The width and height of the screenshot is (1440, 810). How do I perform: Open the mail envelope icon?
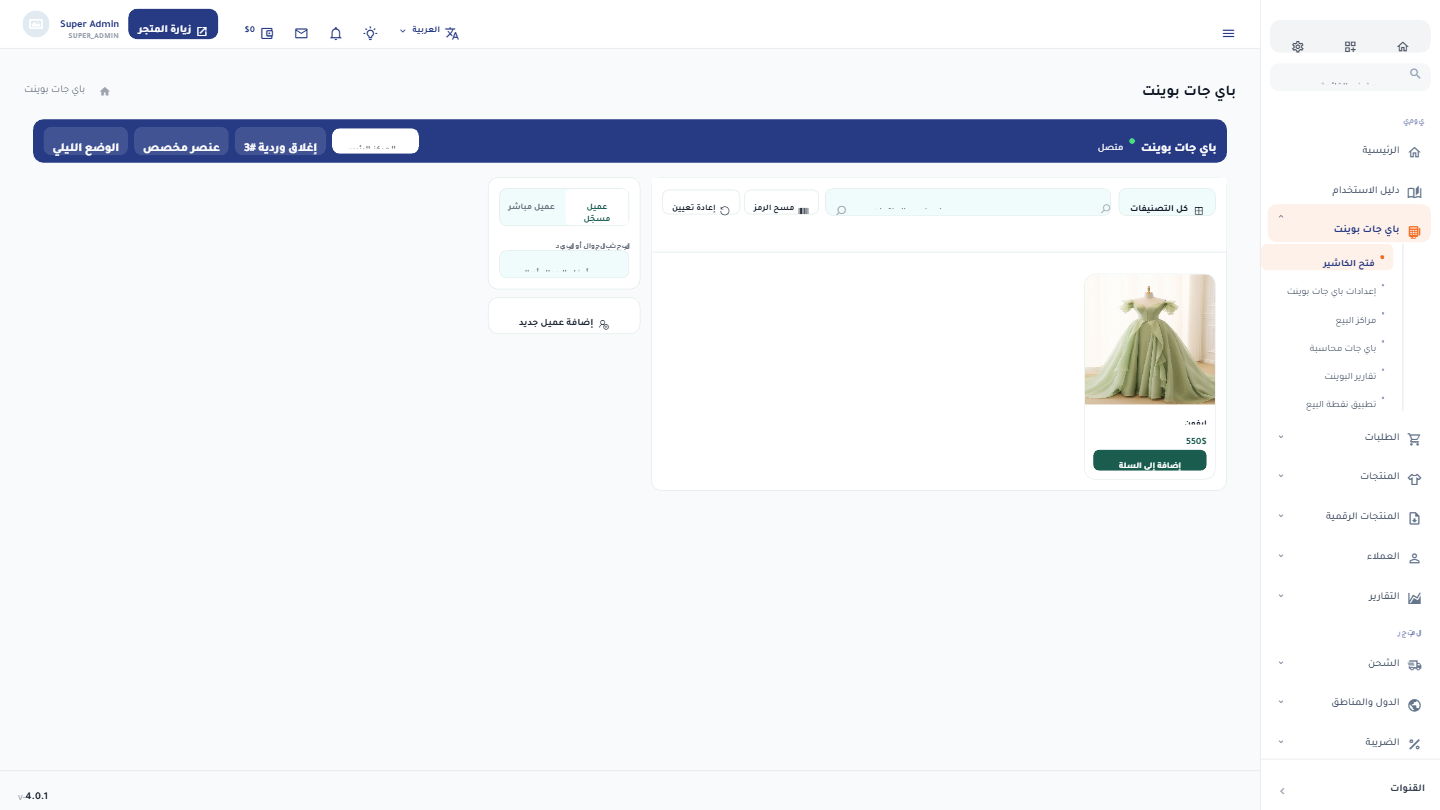301,33
